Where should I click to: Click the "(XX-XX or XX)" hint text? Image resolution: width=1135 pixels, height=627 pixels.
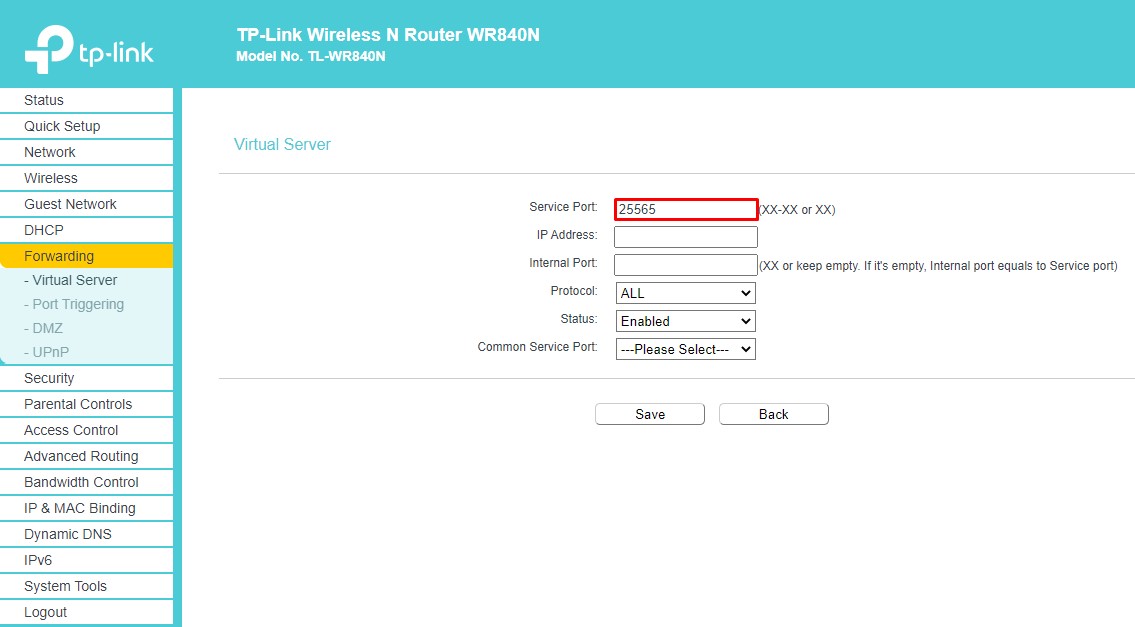coord(797,210)
